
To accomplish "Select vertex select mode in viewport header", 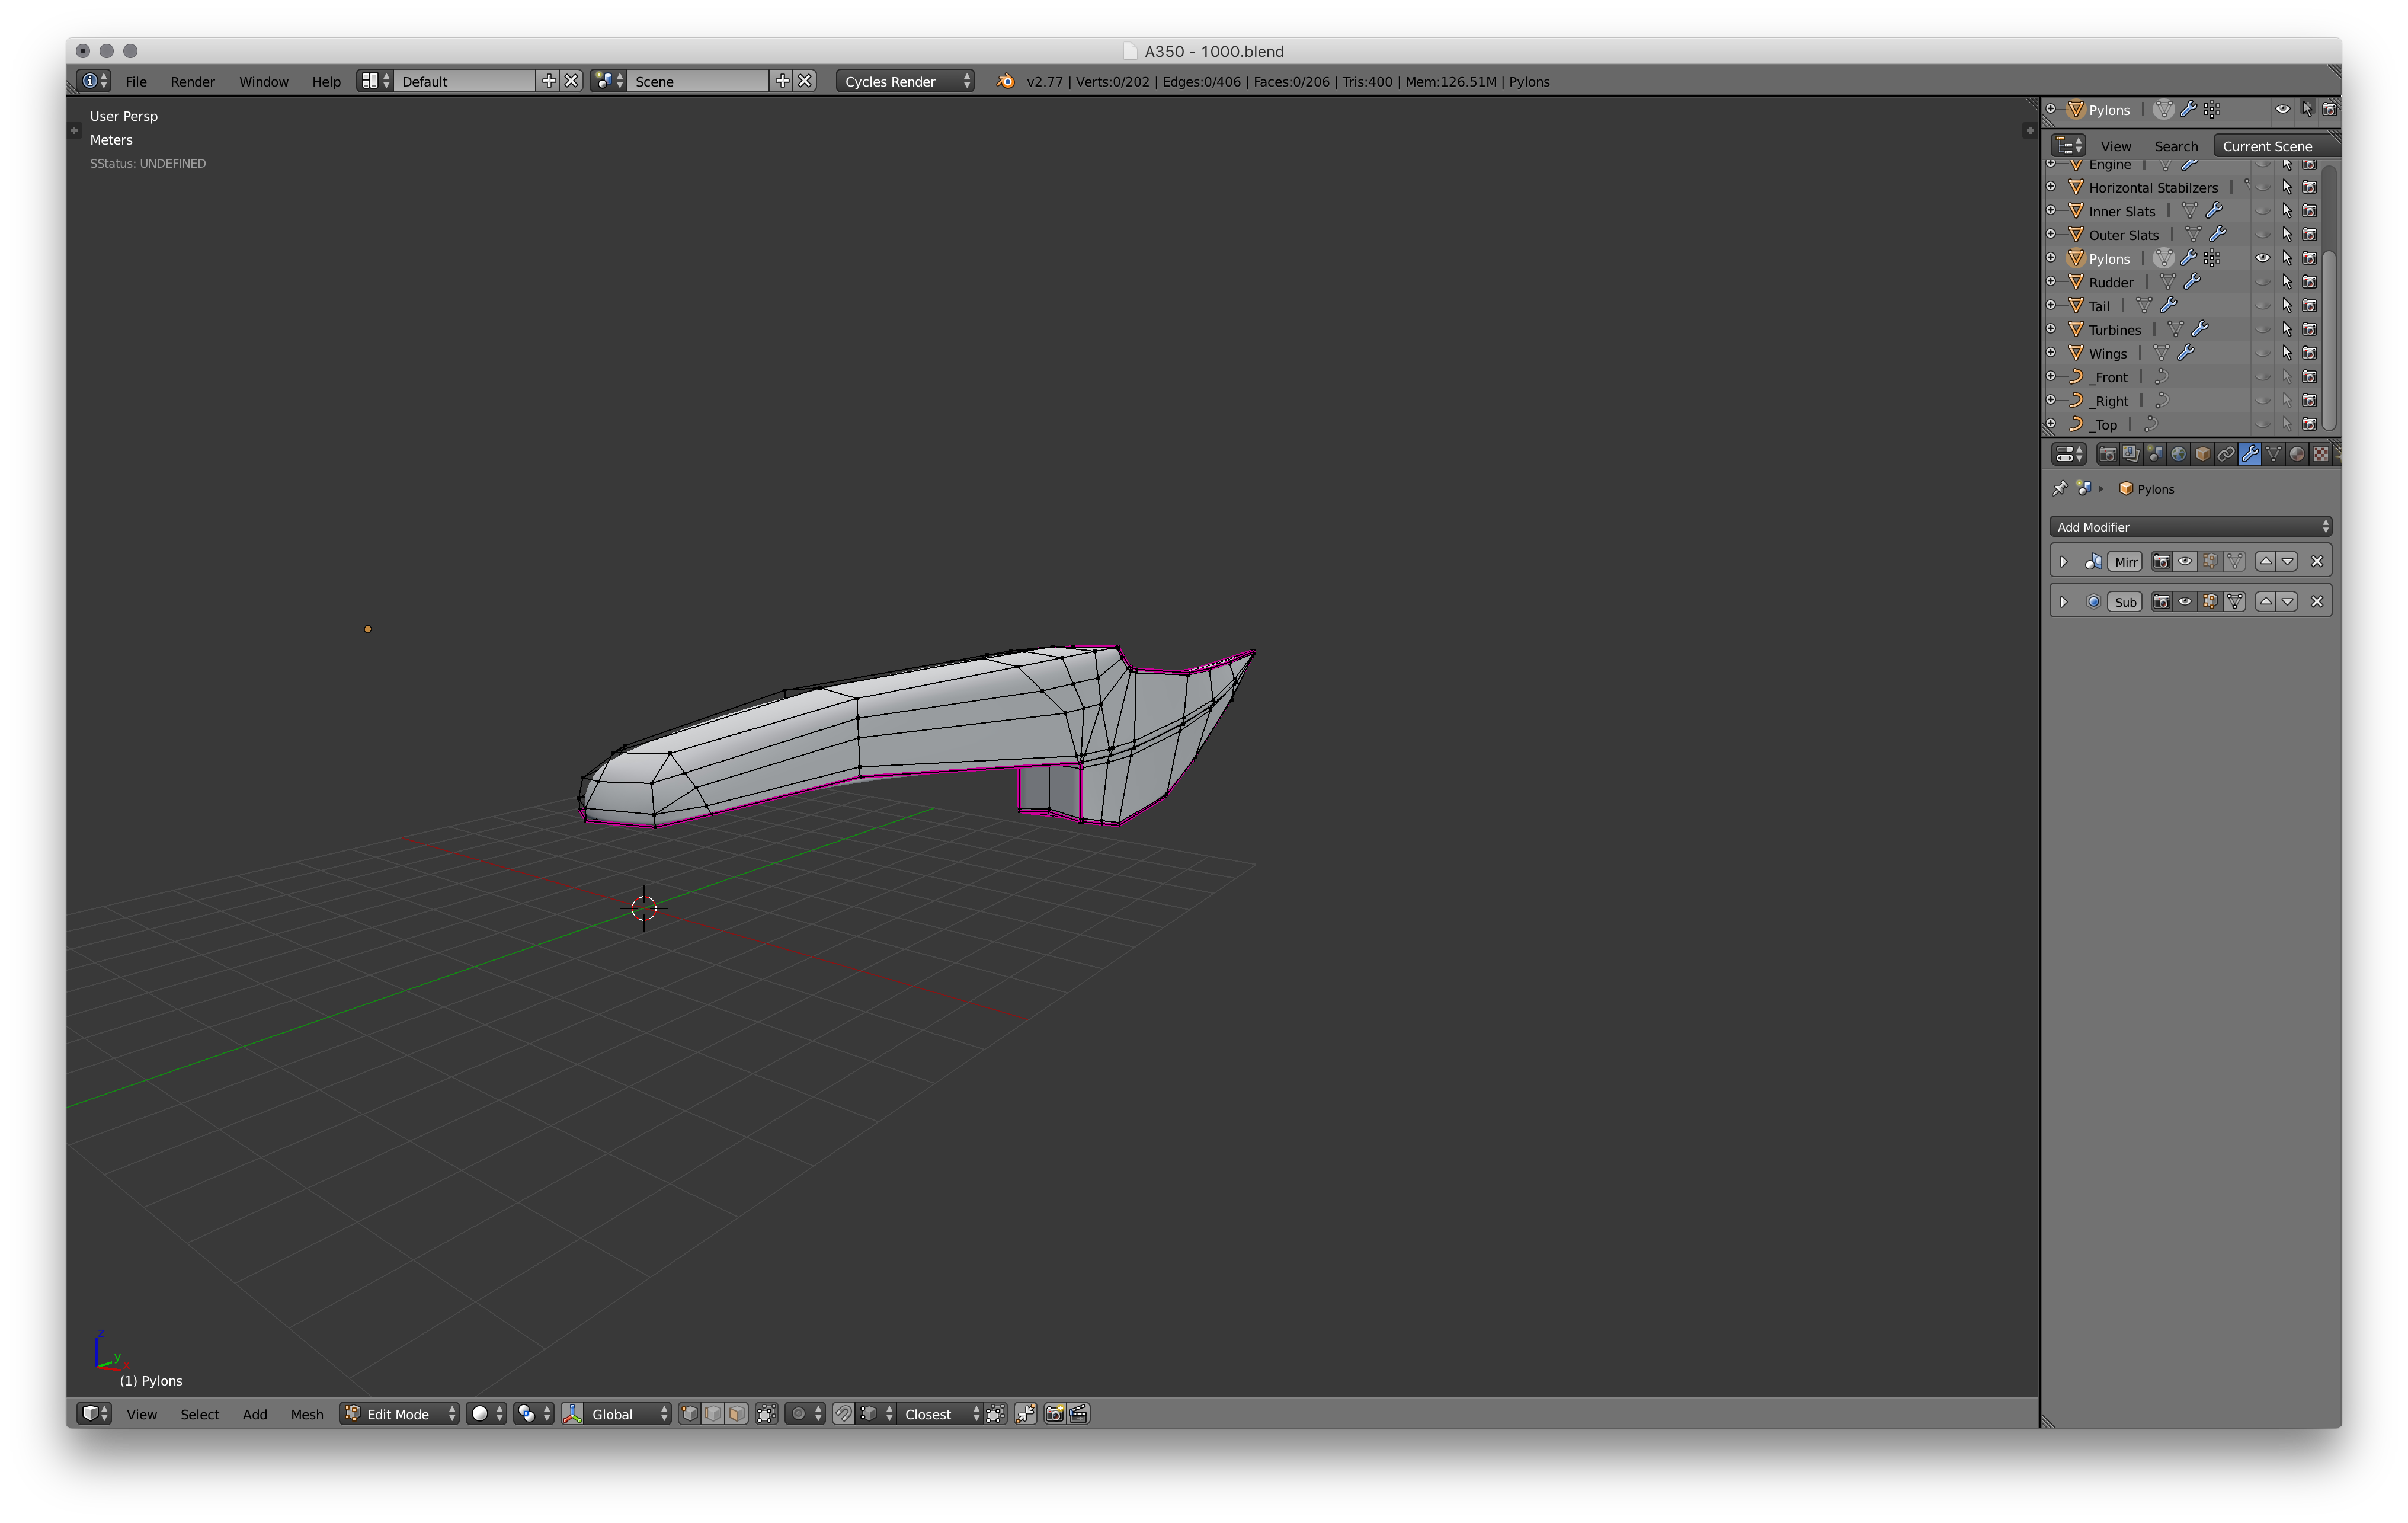I will click(x=689, y=1413).
